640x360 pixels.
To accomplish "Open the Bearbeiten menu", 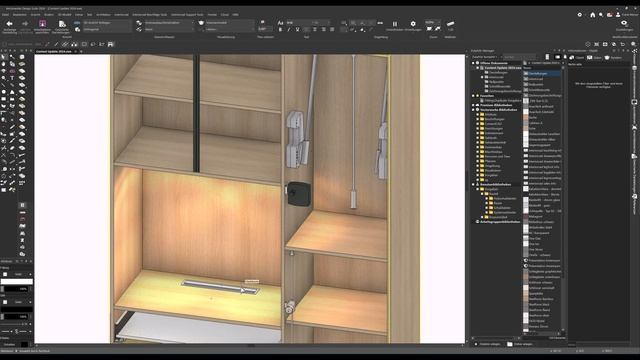I will coord(20,15).
